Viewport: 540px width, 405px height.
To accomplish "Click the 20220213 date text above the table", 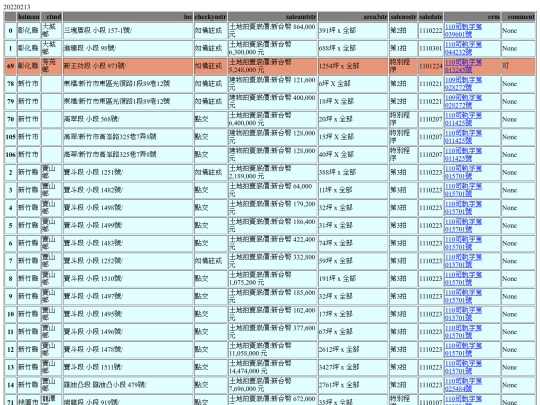I will coord(17,7).
